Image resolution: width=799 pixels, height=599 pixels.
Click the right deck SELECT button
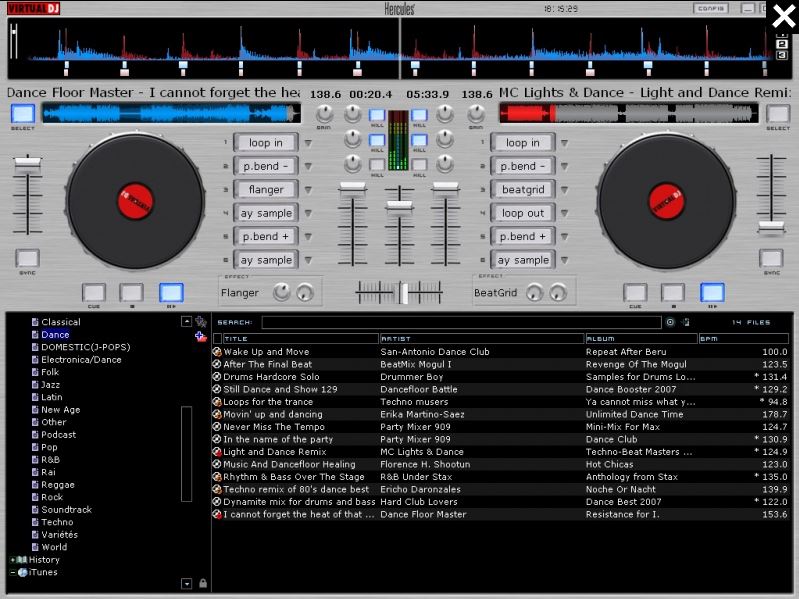778,114
